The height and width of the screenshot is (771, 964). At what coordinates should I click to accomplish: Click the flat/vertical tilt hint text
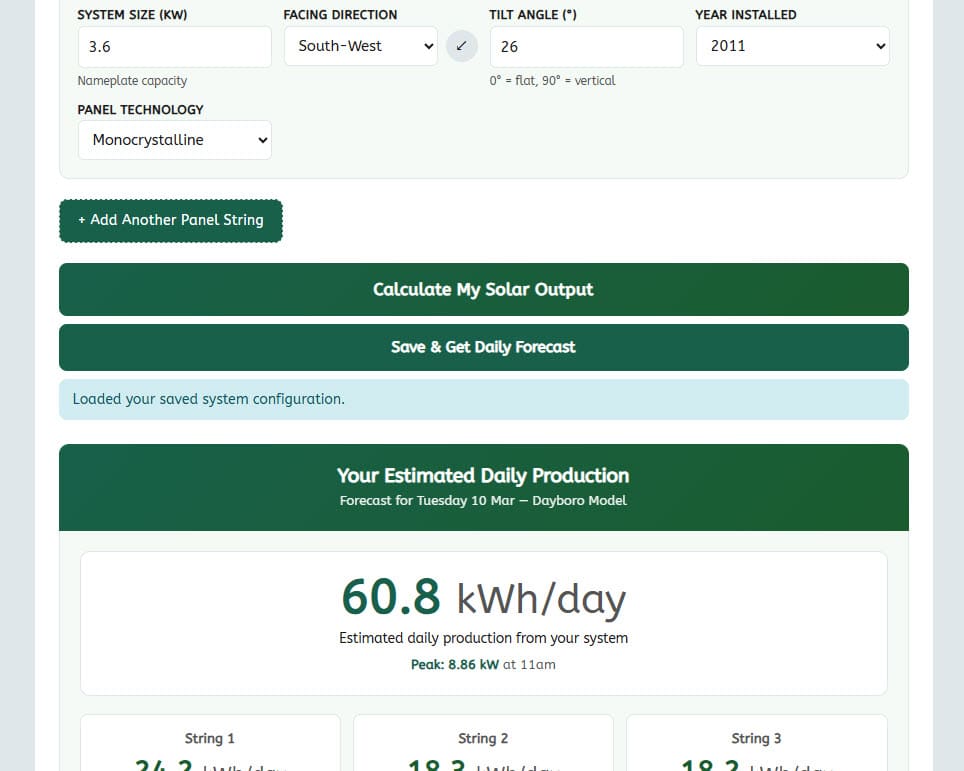click(552, 81)
